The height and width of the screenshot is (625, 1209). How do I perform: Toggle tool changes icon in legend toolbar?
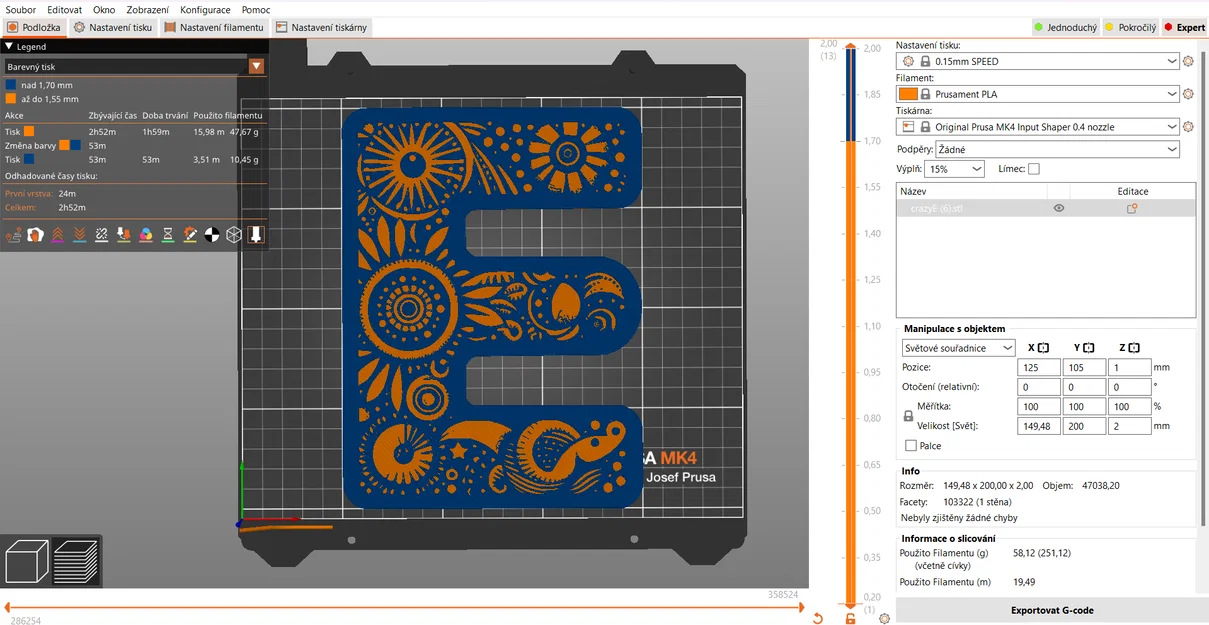pyautogui.click(x=124, y=235)
